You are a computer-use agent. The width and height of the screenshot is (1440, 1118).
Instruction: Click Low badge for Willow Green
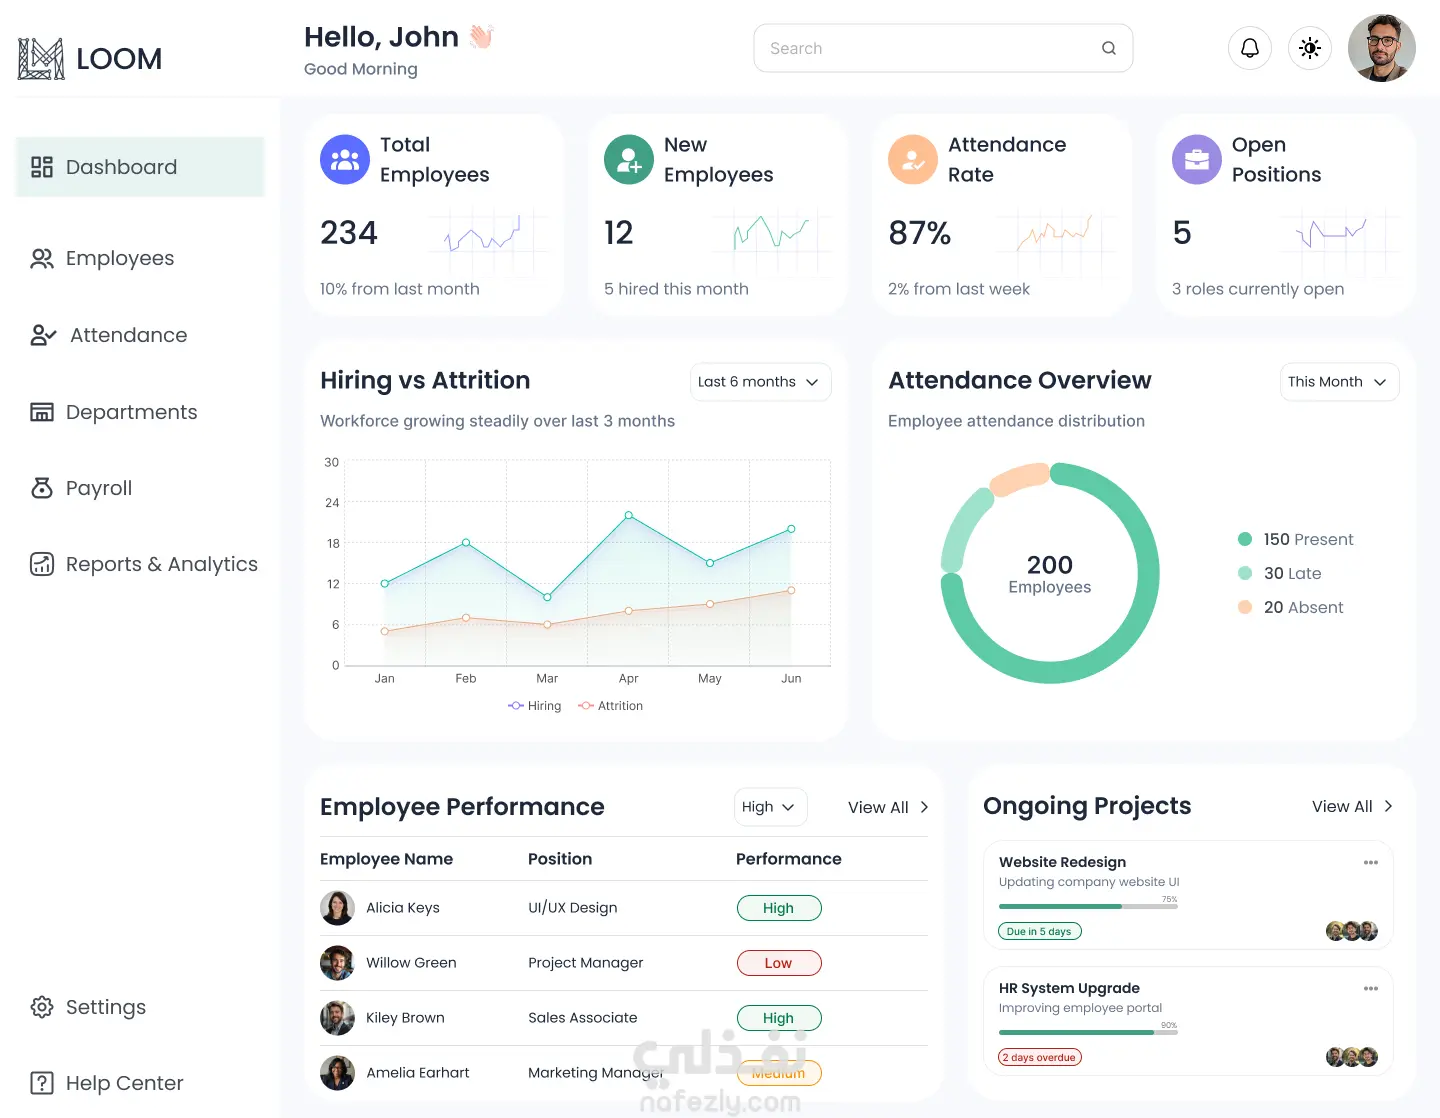(x=779, y=963)
